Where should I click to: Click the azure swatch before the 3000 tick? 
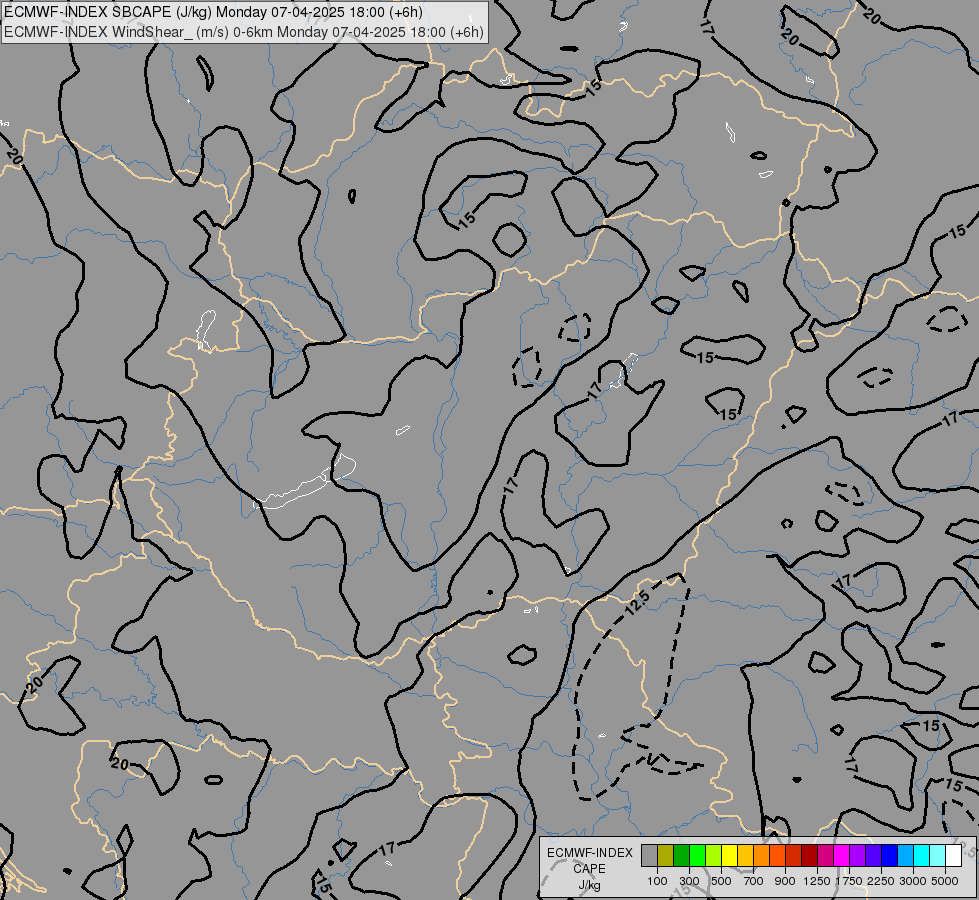pyautogui.click(x=905, y=855)
